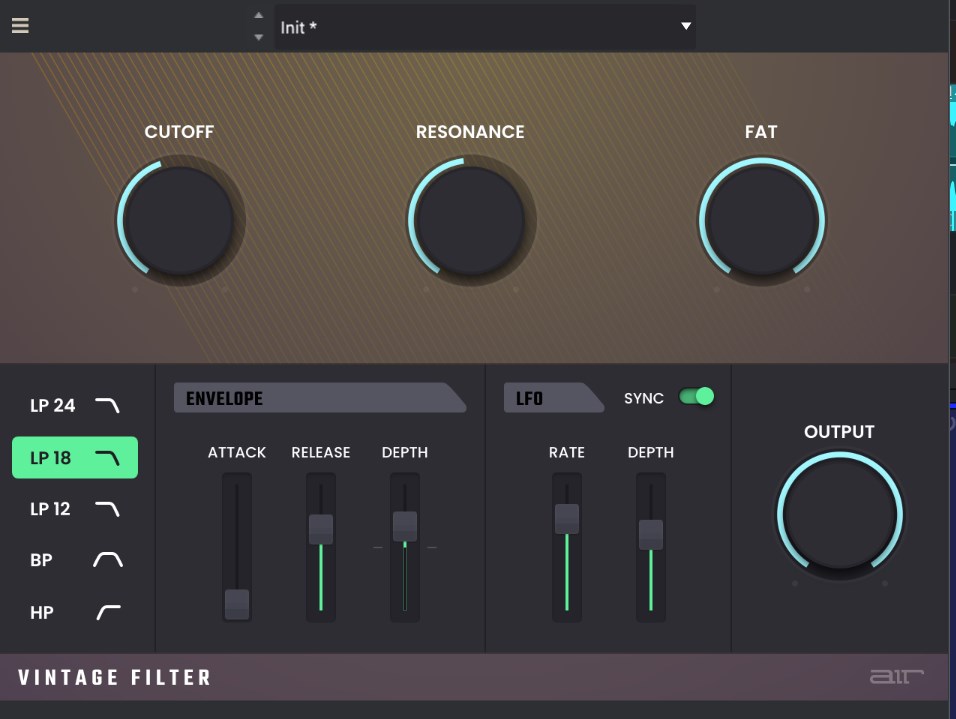Click the Envelope section header
956x719 pixels.
coord(318,398)
